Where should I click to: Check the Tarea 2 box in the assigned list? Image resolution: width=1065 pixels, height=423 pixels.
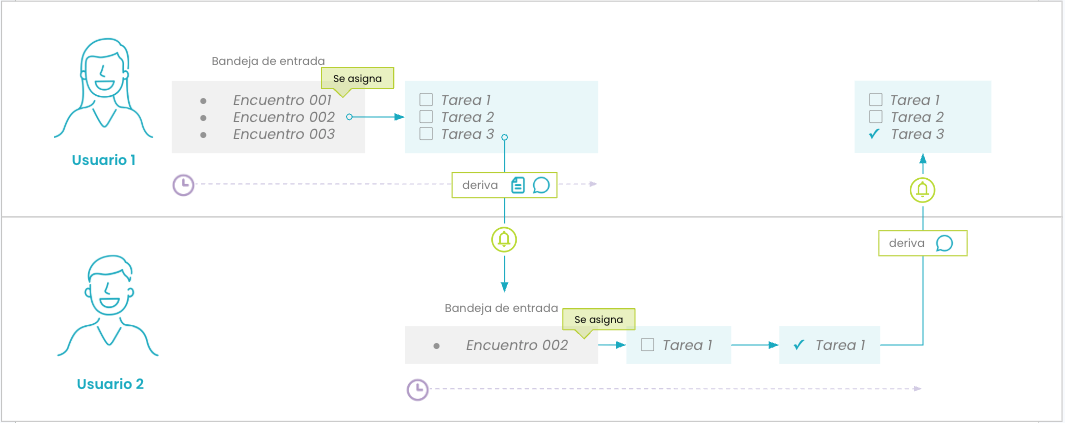(x=426, y=117)
